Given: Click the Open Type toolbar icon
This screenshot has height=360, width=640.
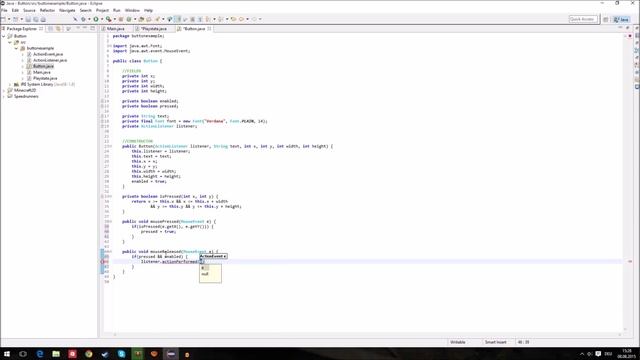Looking at the screenshot, I should pyautogui.click(x=141, y=19).
